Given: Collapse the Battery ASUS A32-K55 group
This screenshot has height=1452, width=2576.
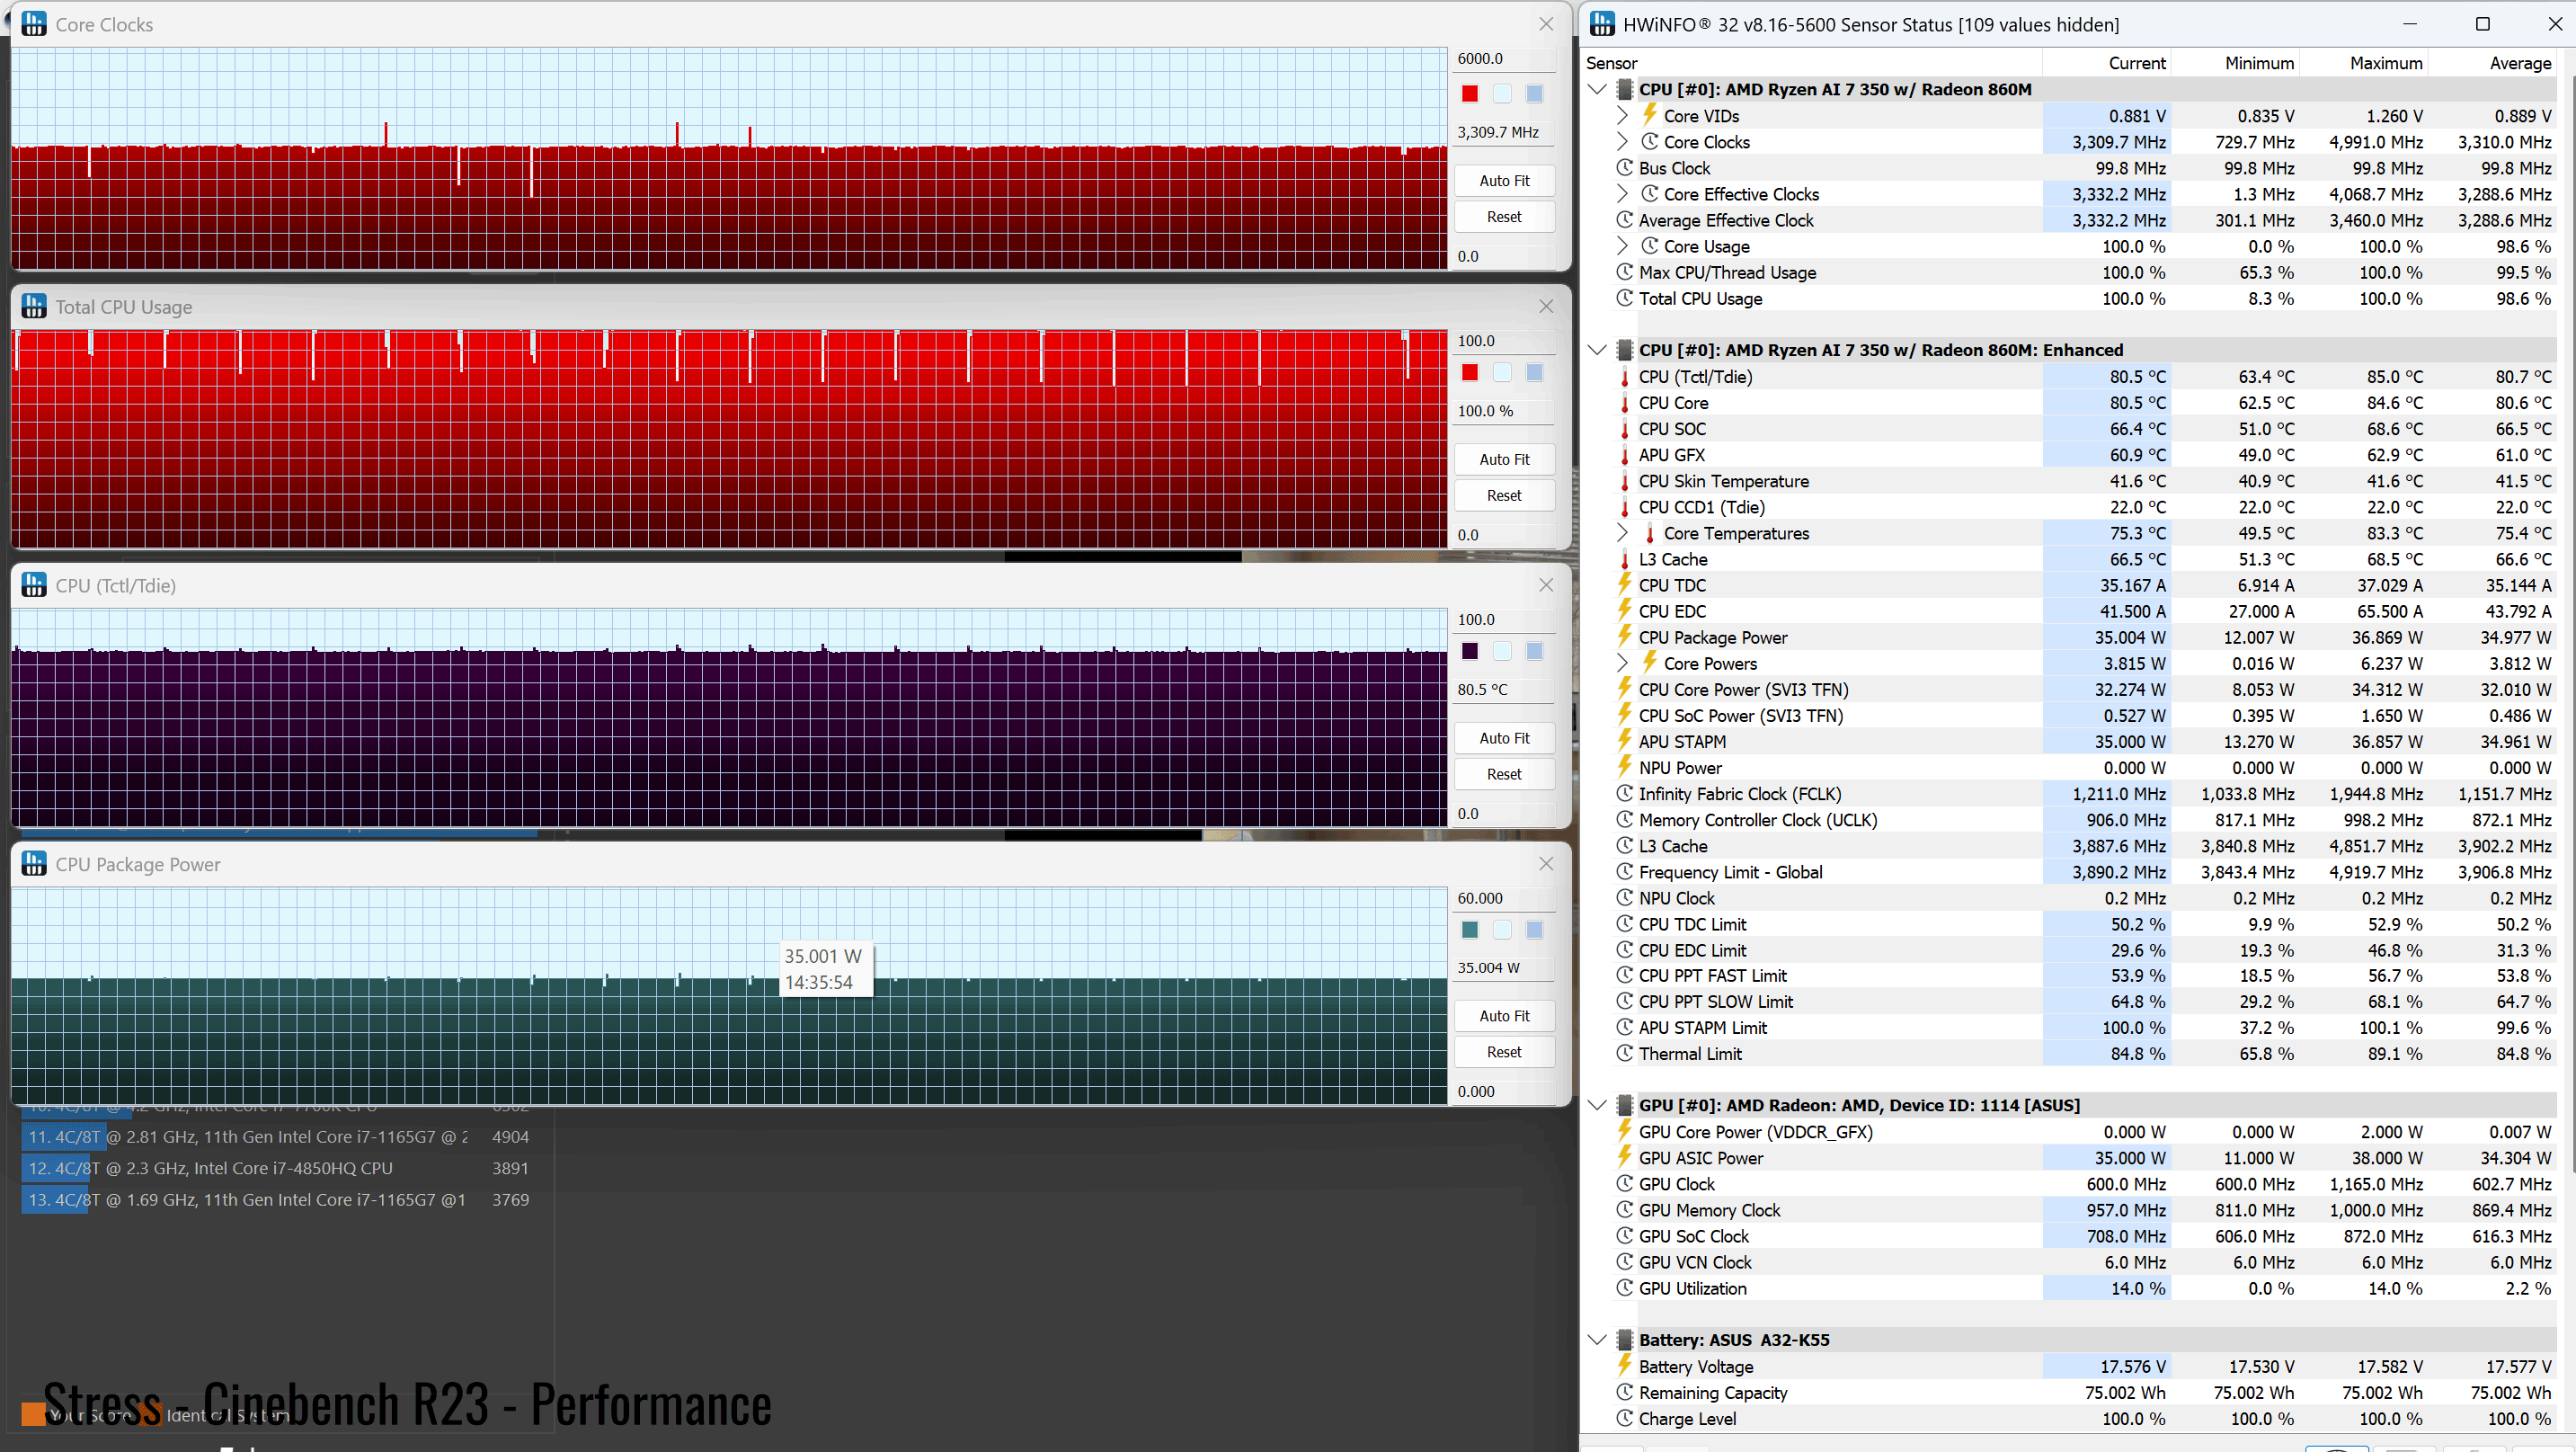Looking at the screenshot, I should [x=1597, y=1340].
